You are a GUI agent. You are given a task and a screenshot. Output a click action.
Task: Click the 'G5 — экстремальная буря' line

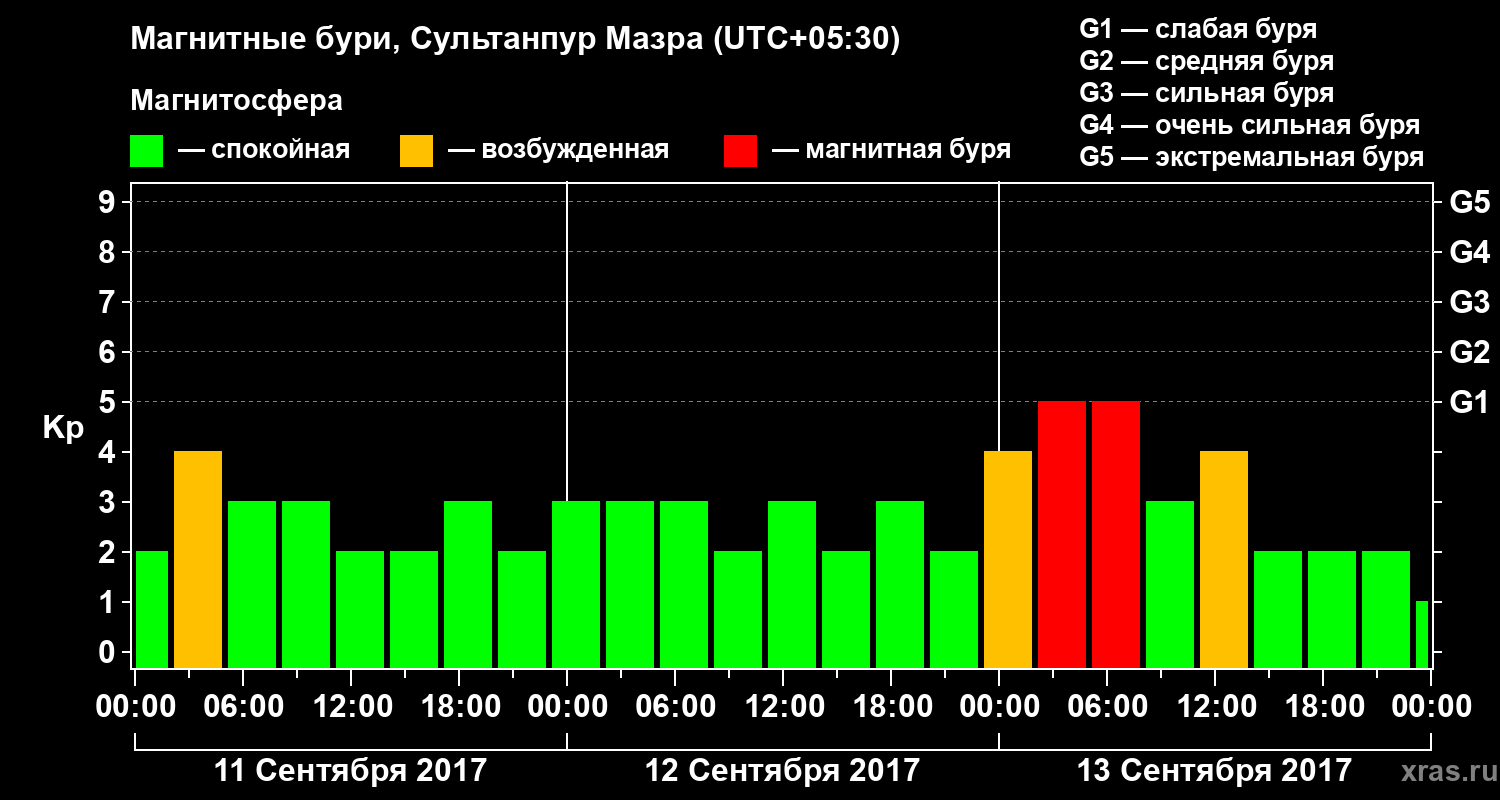tap(1251, 157)
